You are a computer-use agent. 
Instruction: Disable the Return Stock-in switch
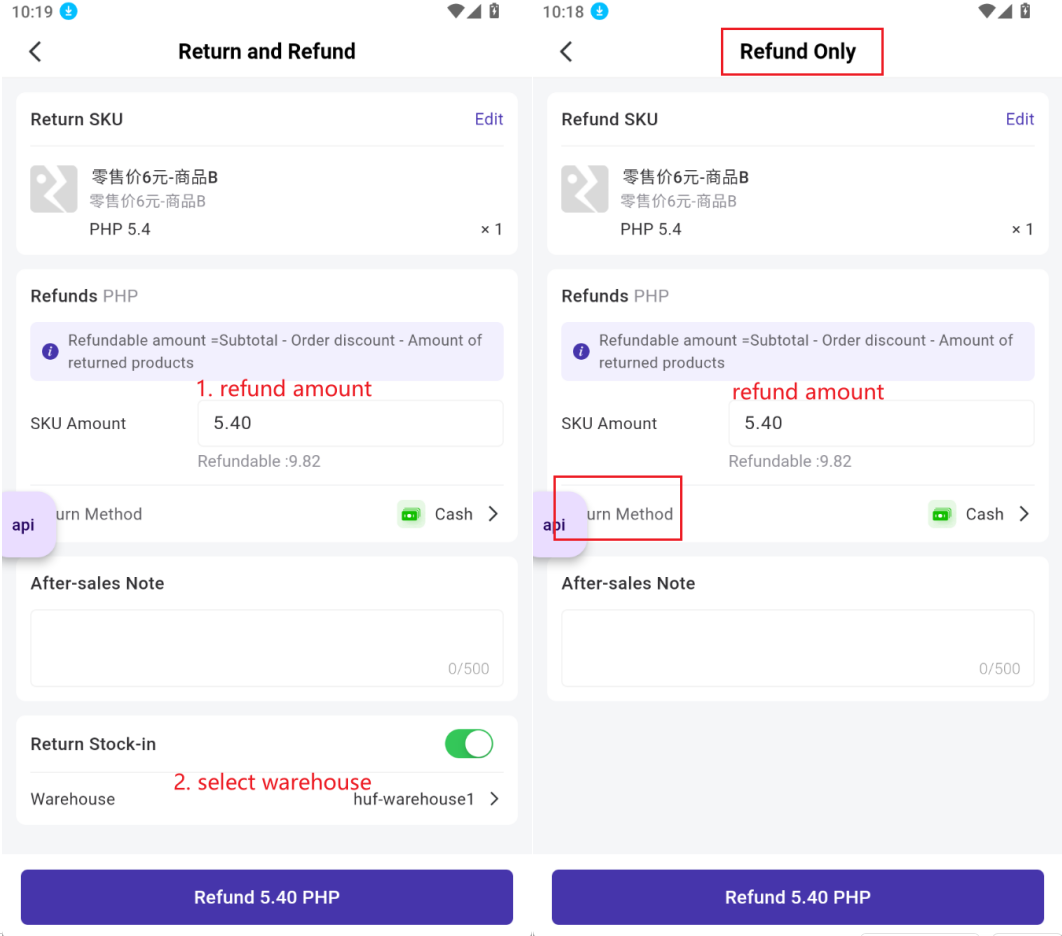pyautogui.click(x=468, y=744)
